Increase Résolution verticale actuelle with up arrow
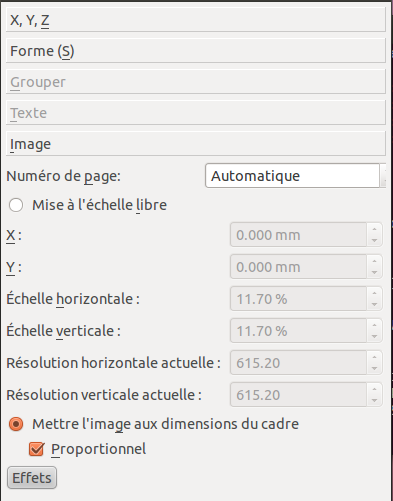 click(374, 389)
